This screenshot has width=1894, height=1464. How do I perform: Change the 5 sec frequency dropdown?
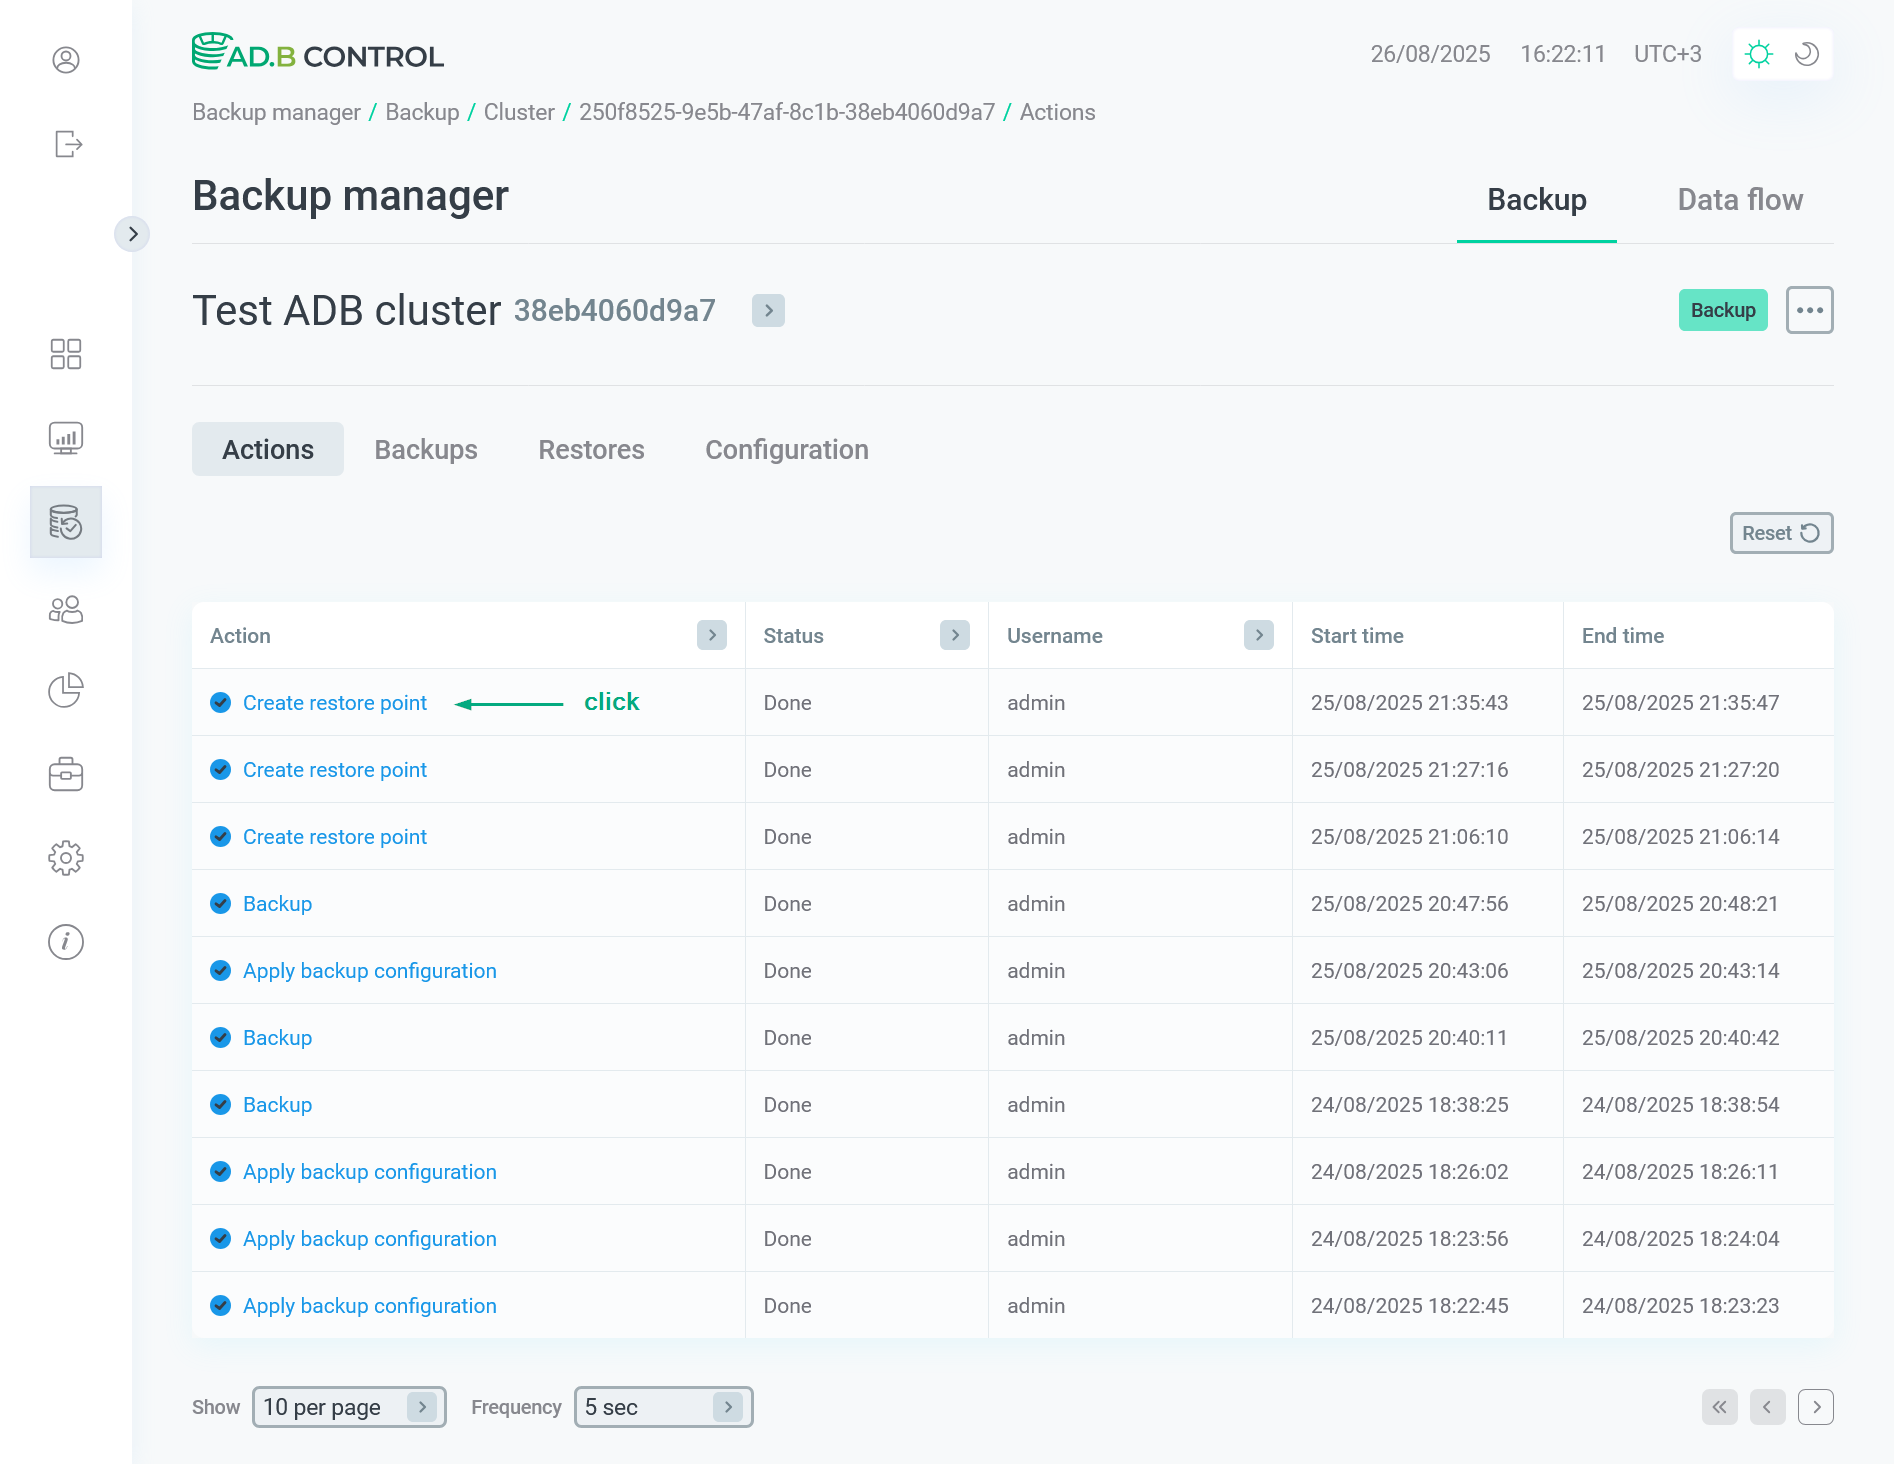point(663,1407)
